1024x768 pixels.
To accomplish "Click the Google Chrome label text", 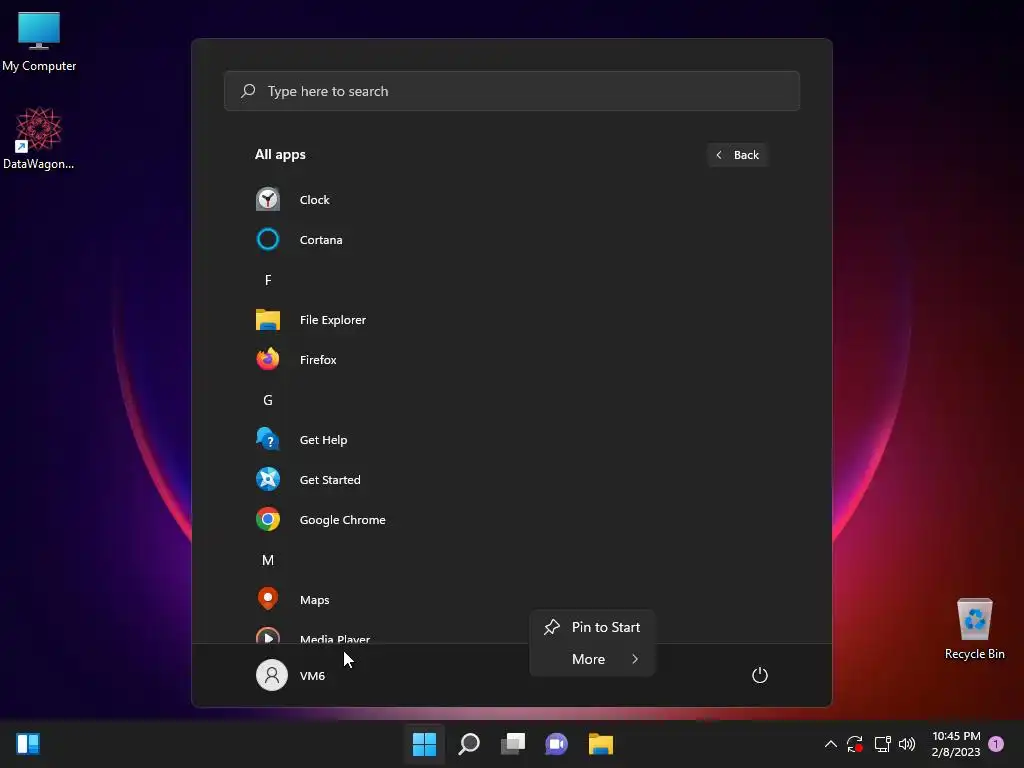I will click(x=342, y=520).
